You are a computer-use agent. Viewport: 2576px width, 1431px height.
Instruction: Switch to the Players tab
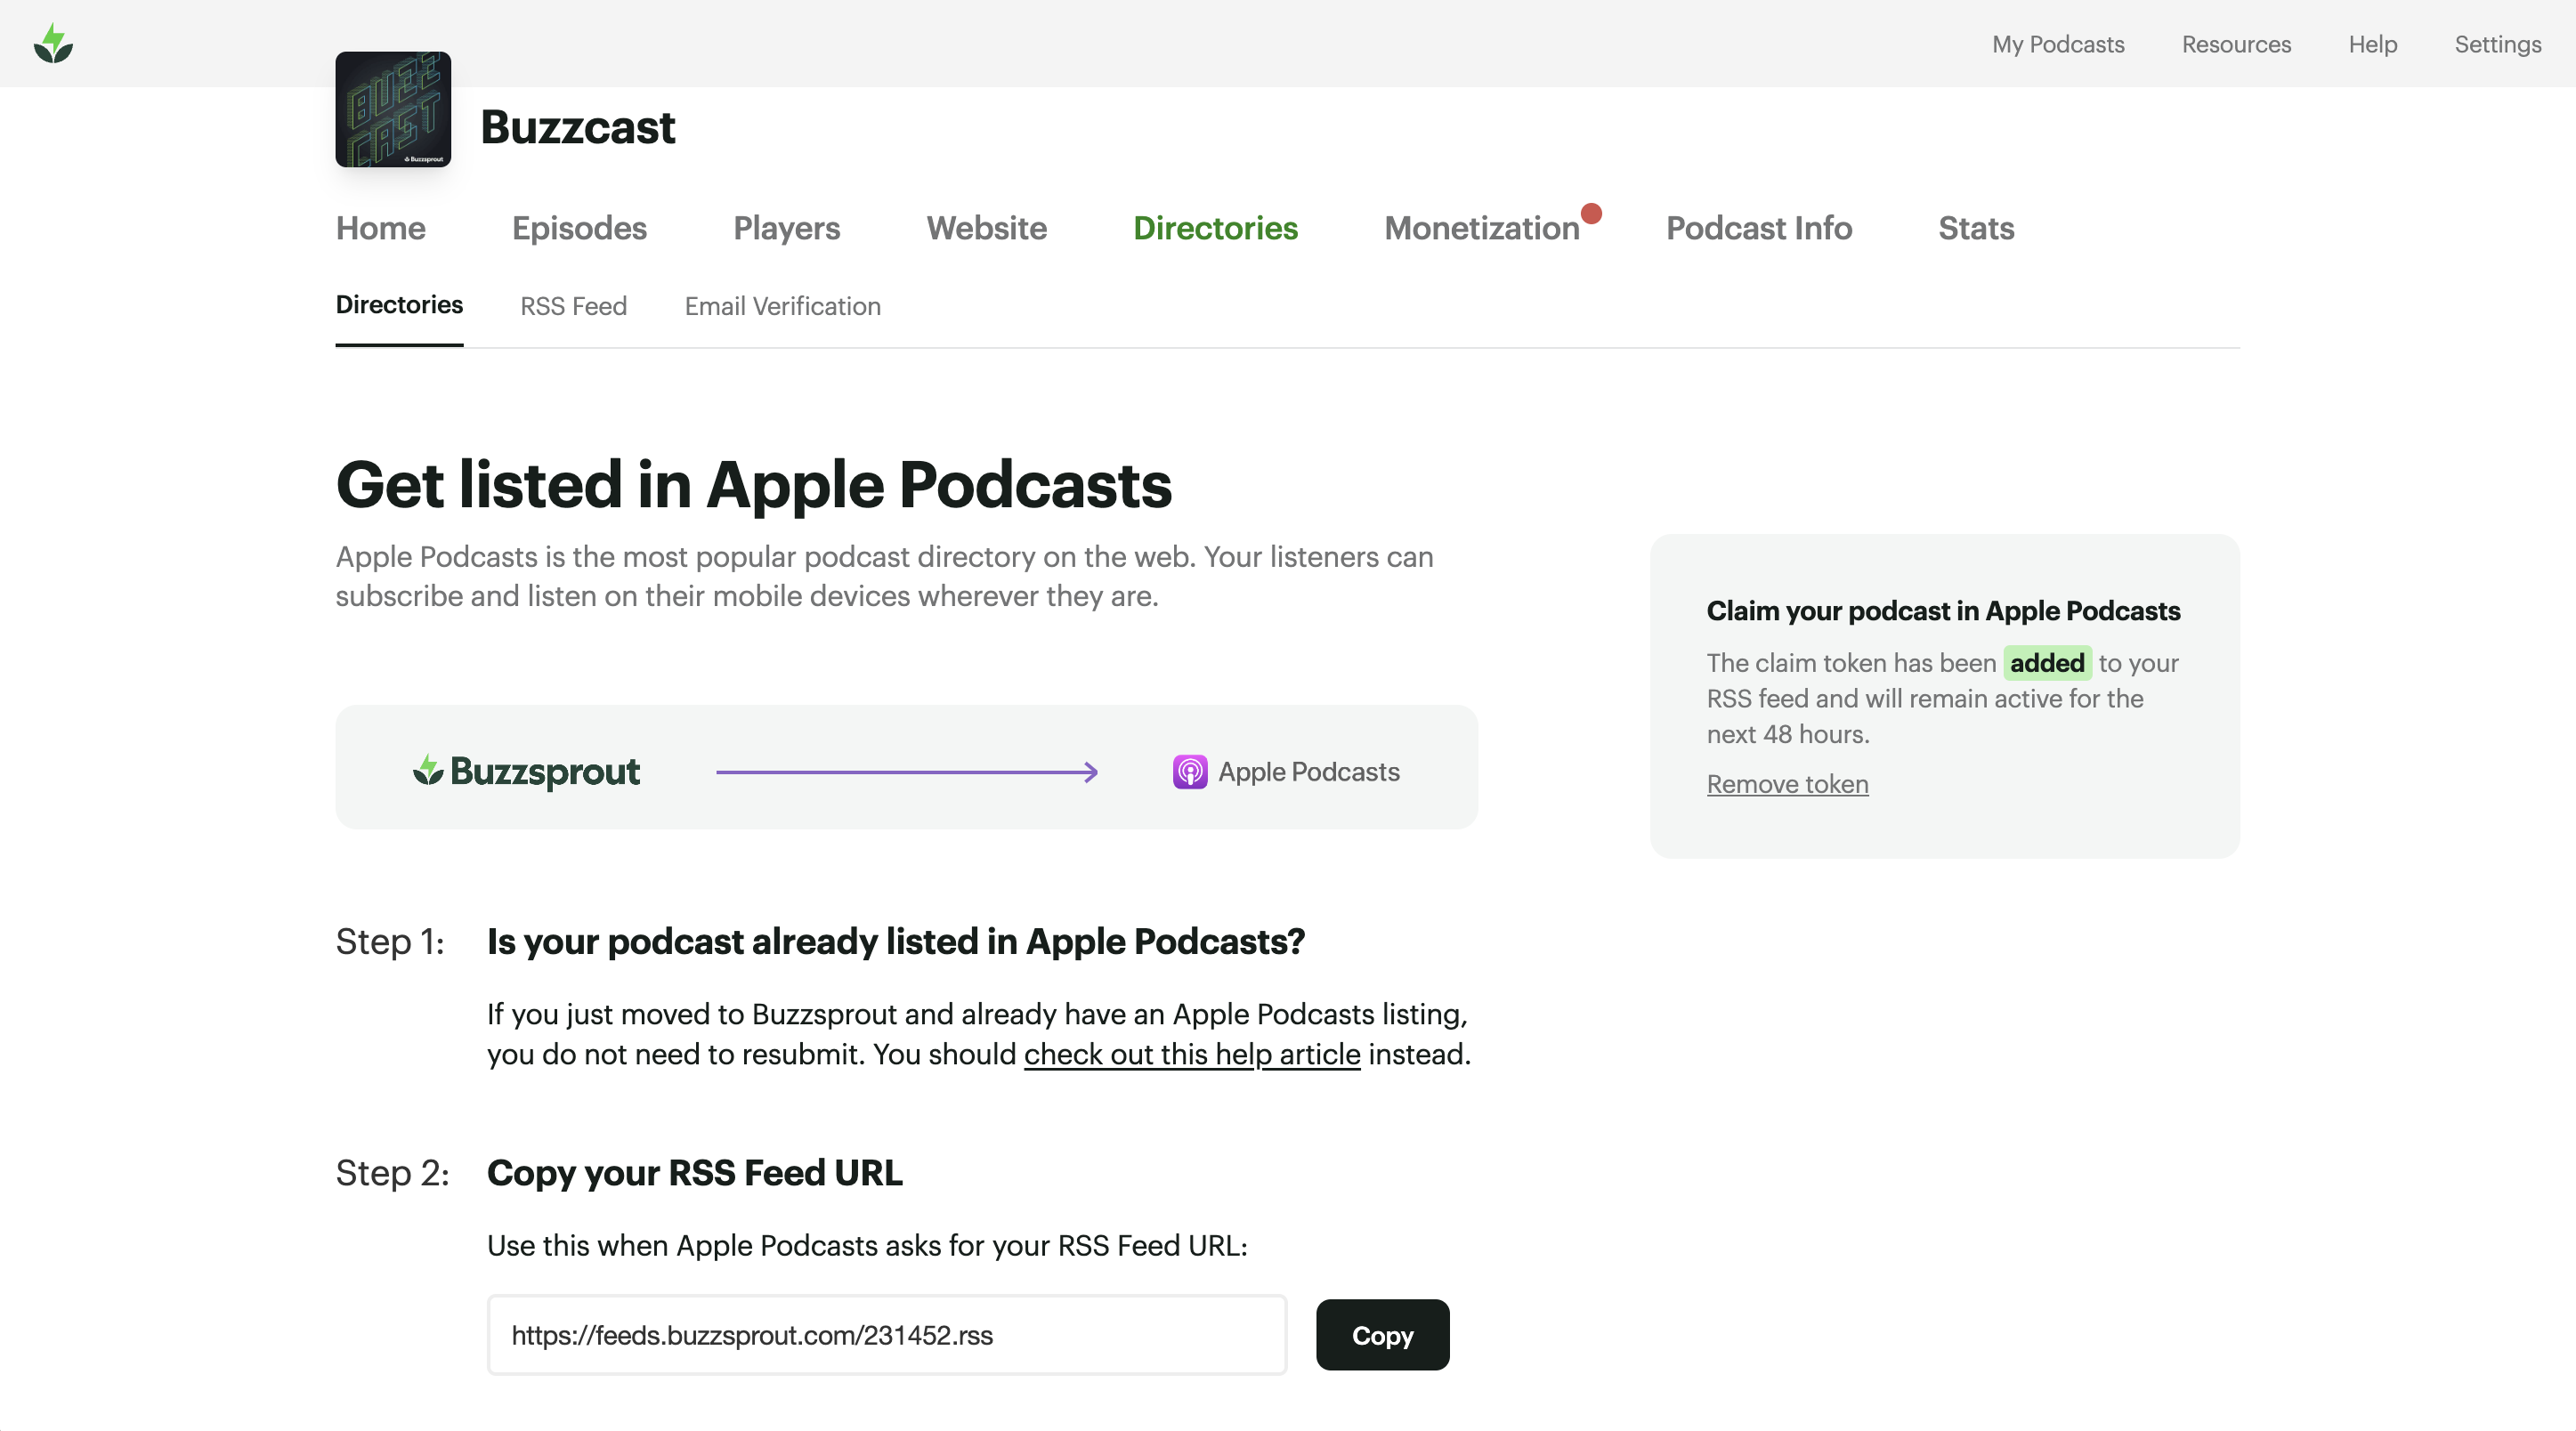point(786,228)
